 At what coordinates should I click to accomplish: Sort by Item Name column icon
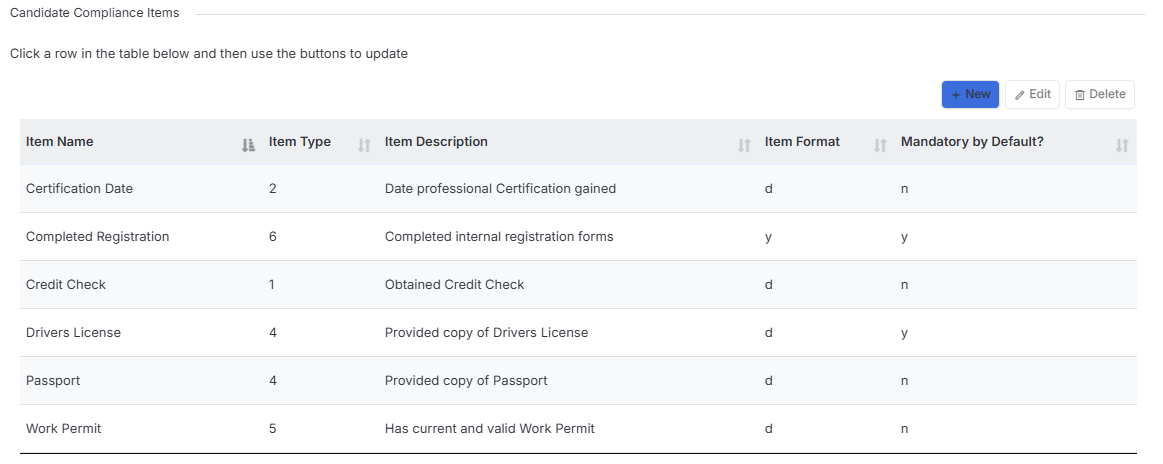[248, 145]
